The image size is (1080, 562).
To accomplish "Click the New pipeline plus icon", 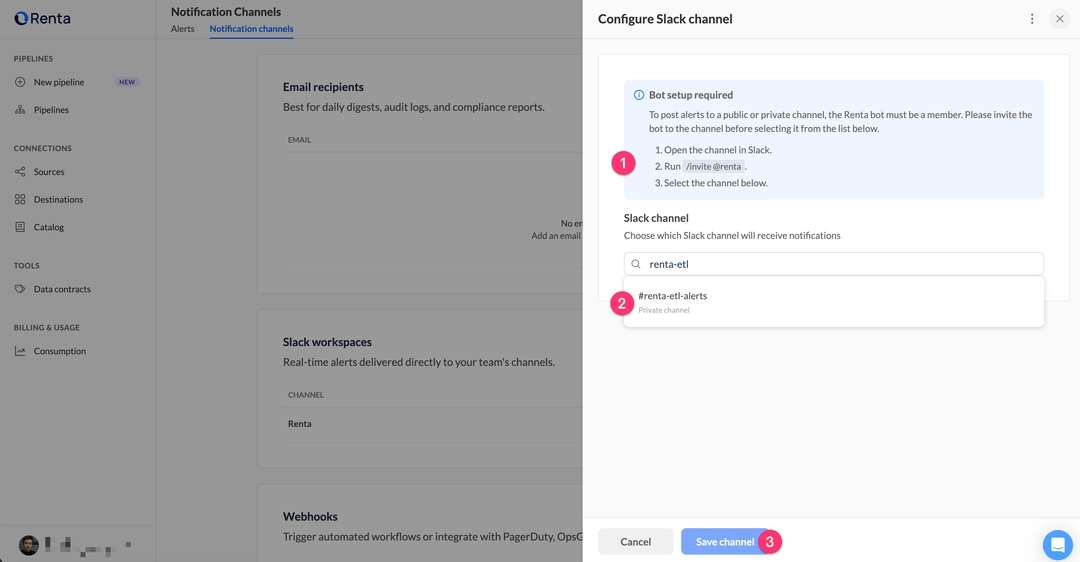I will [x=20, y=82].
